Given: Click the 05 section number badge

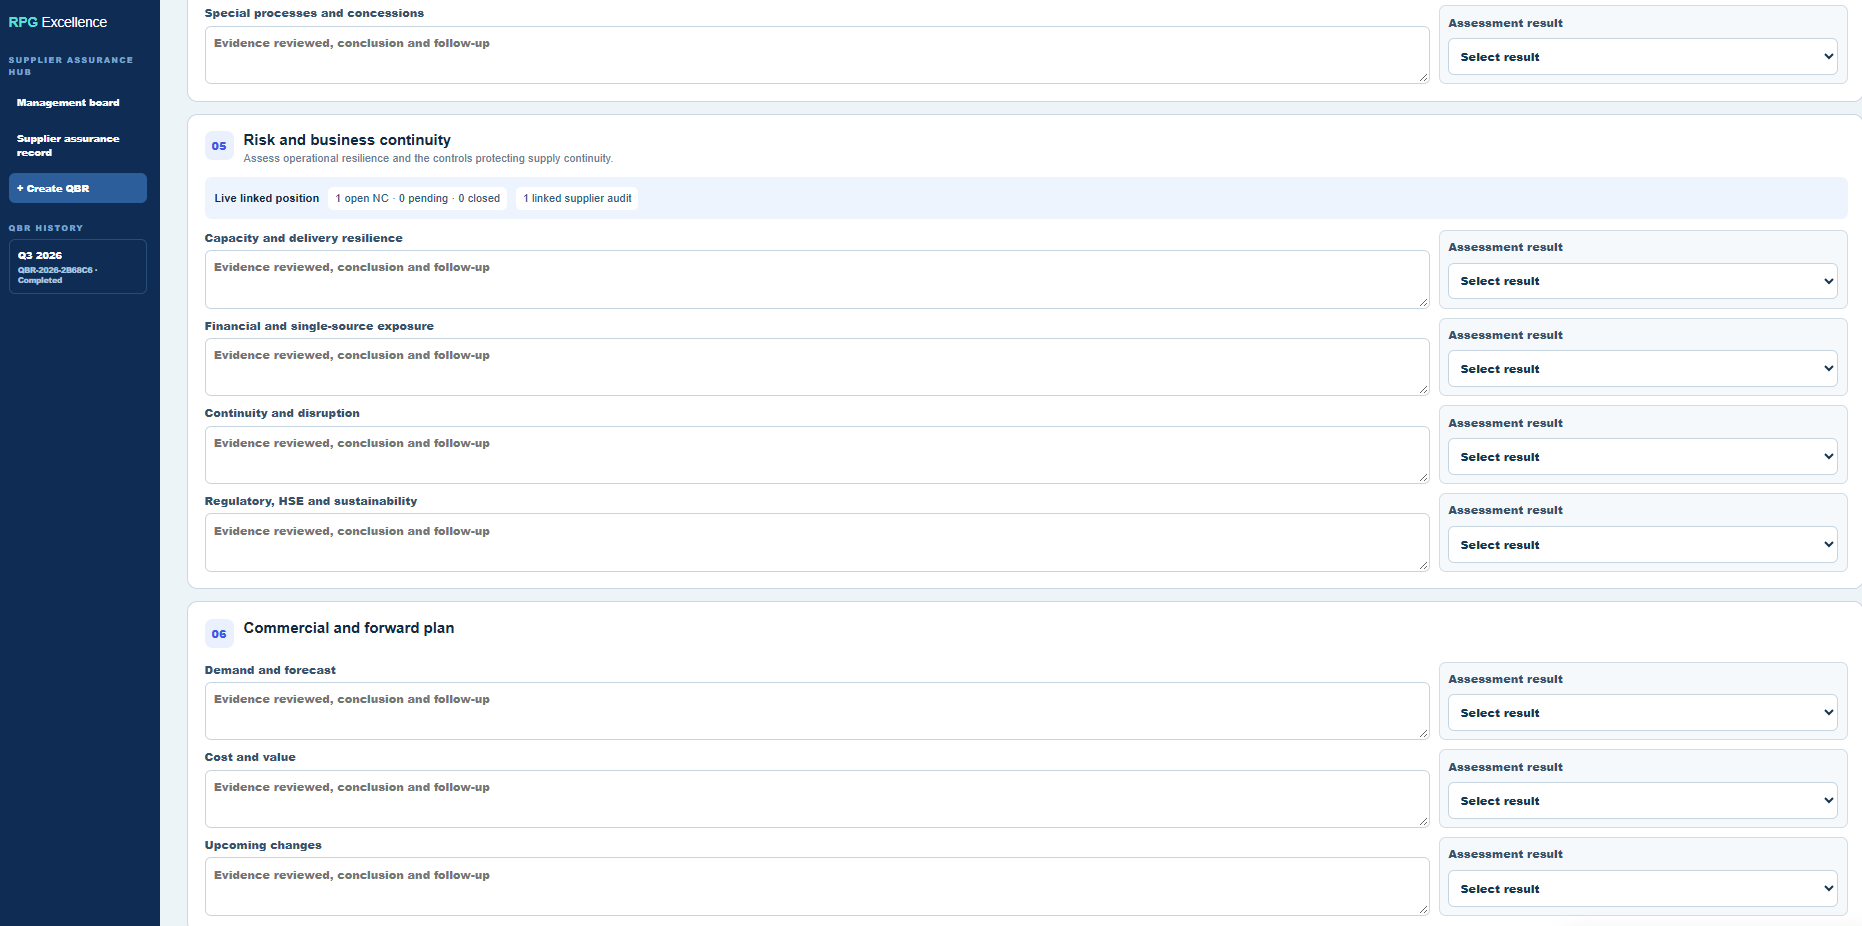Looking at the screenshot, I should [219, 146].
